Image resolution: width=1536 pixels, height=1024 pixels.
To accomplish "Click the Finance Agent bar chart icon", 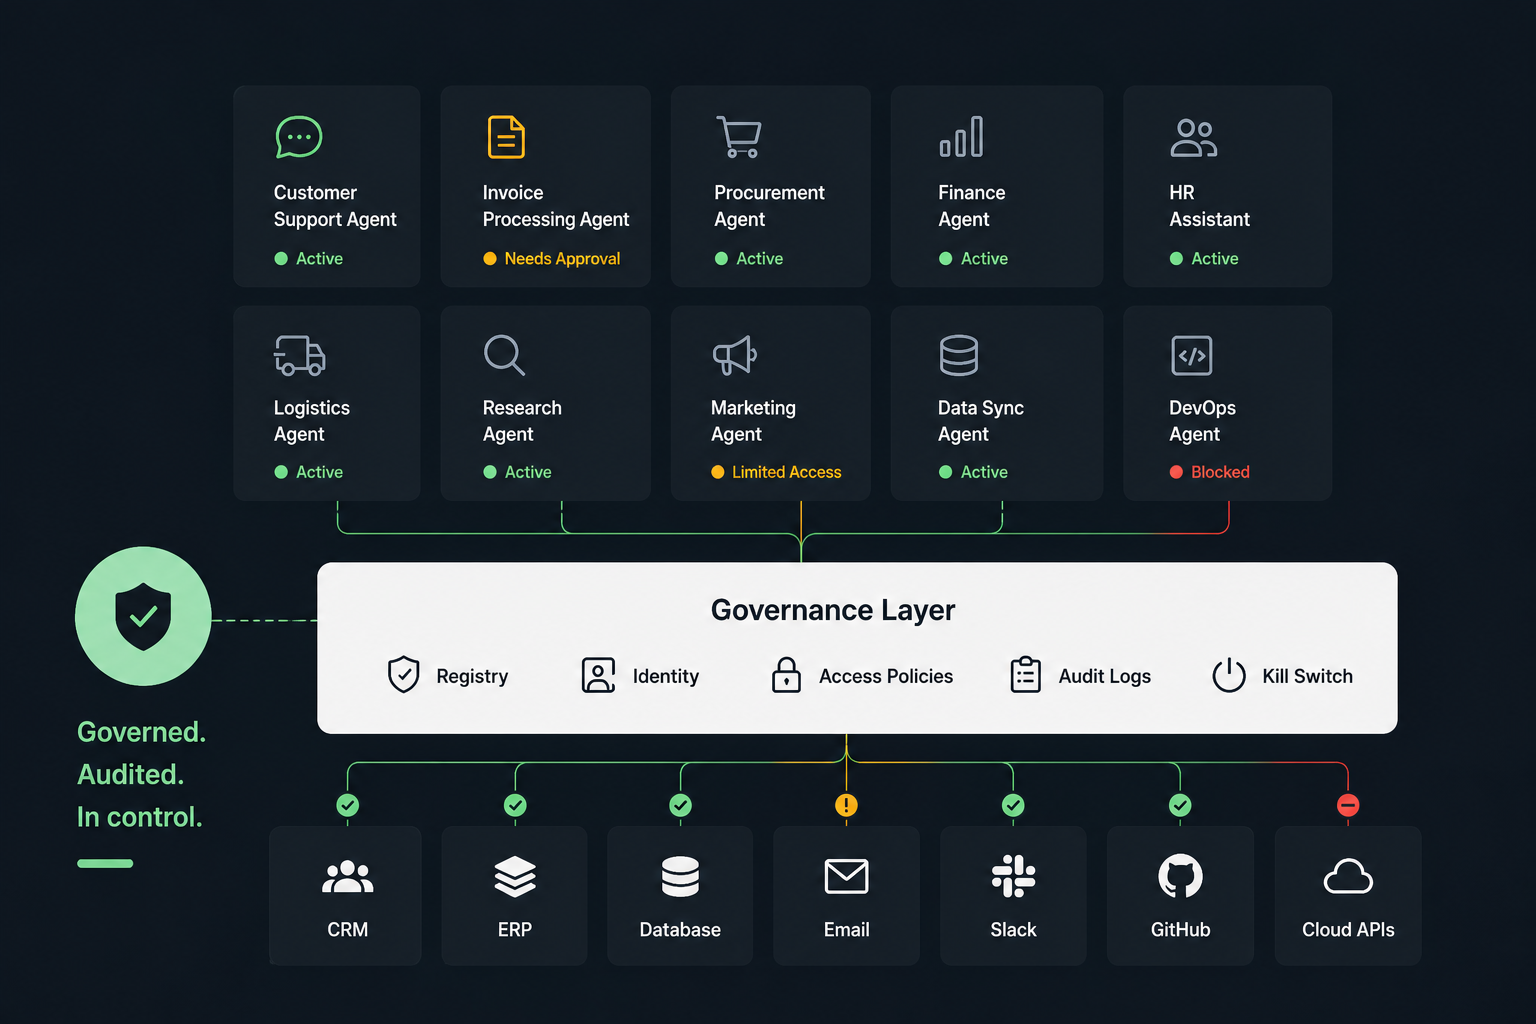I will tap(961, 137).
